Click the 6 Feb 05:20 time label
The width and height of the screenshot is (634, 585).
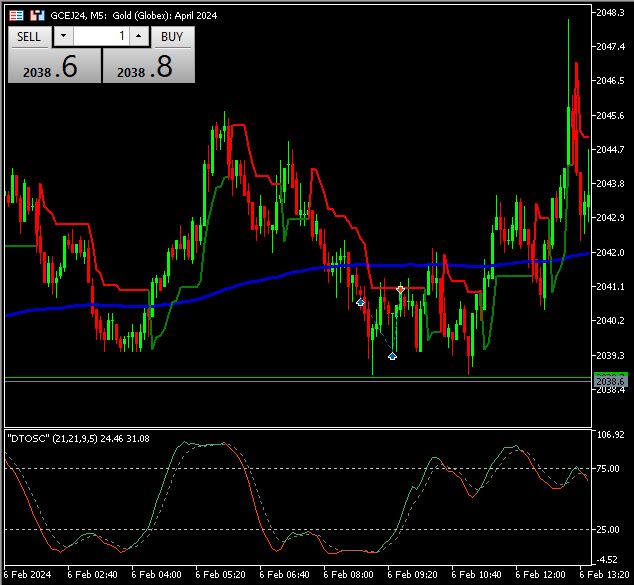[220, 574]
